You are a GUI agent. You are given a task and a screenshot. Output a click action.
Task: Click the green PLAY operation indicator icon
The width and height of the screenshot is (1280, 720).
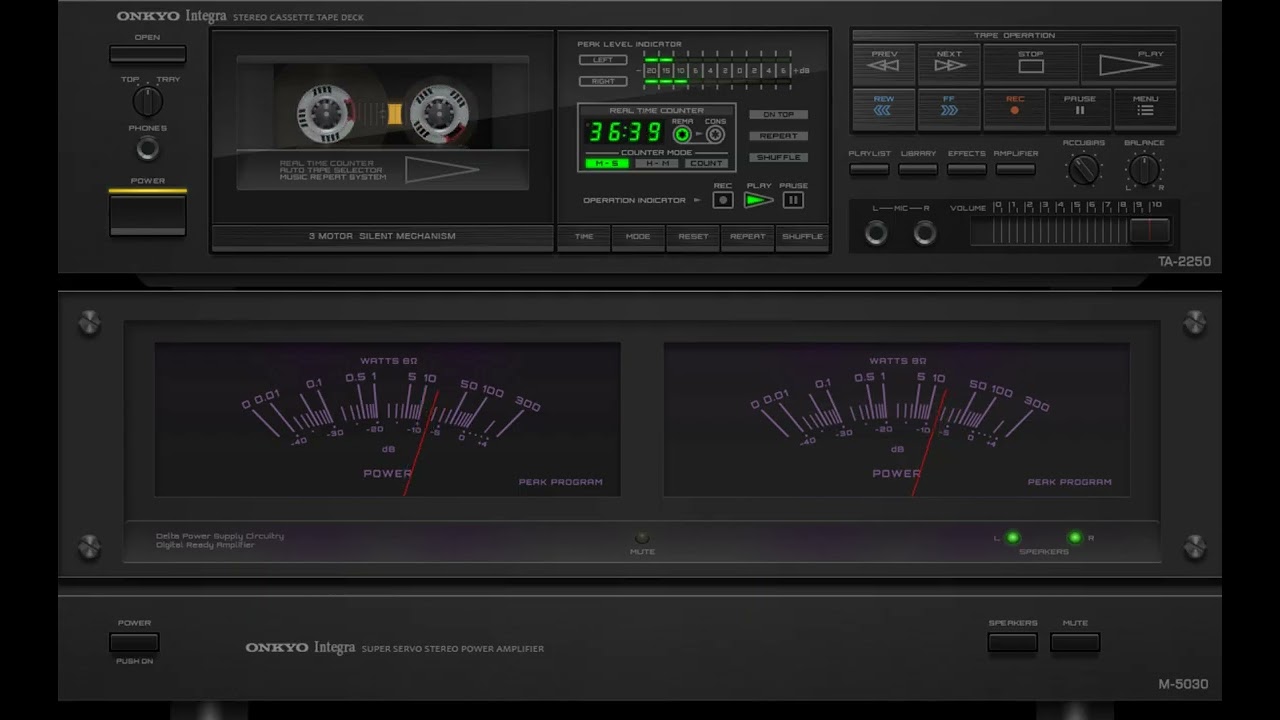(759, 200)
